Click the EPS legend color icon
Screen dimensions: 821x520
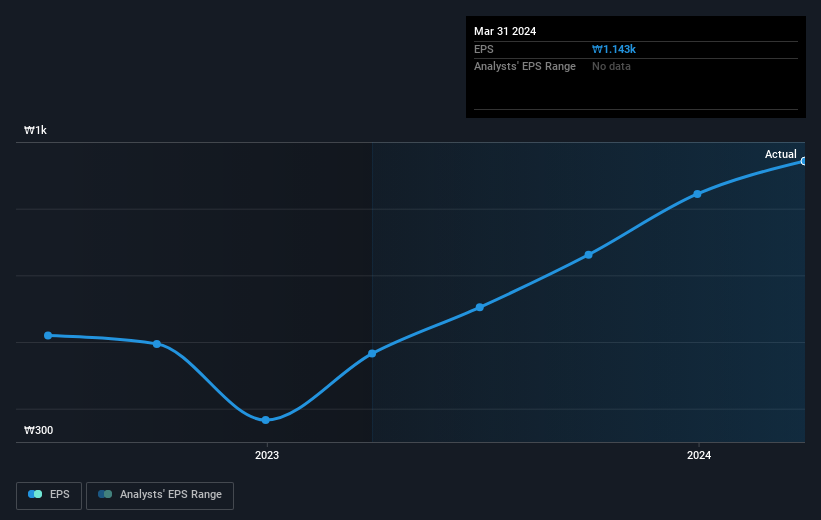point(35,494)
